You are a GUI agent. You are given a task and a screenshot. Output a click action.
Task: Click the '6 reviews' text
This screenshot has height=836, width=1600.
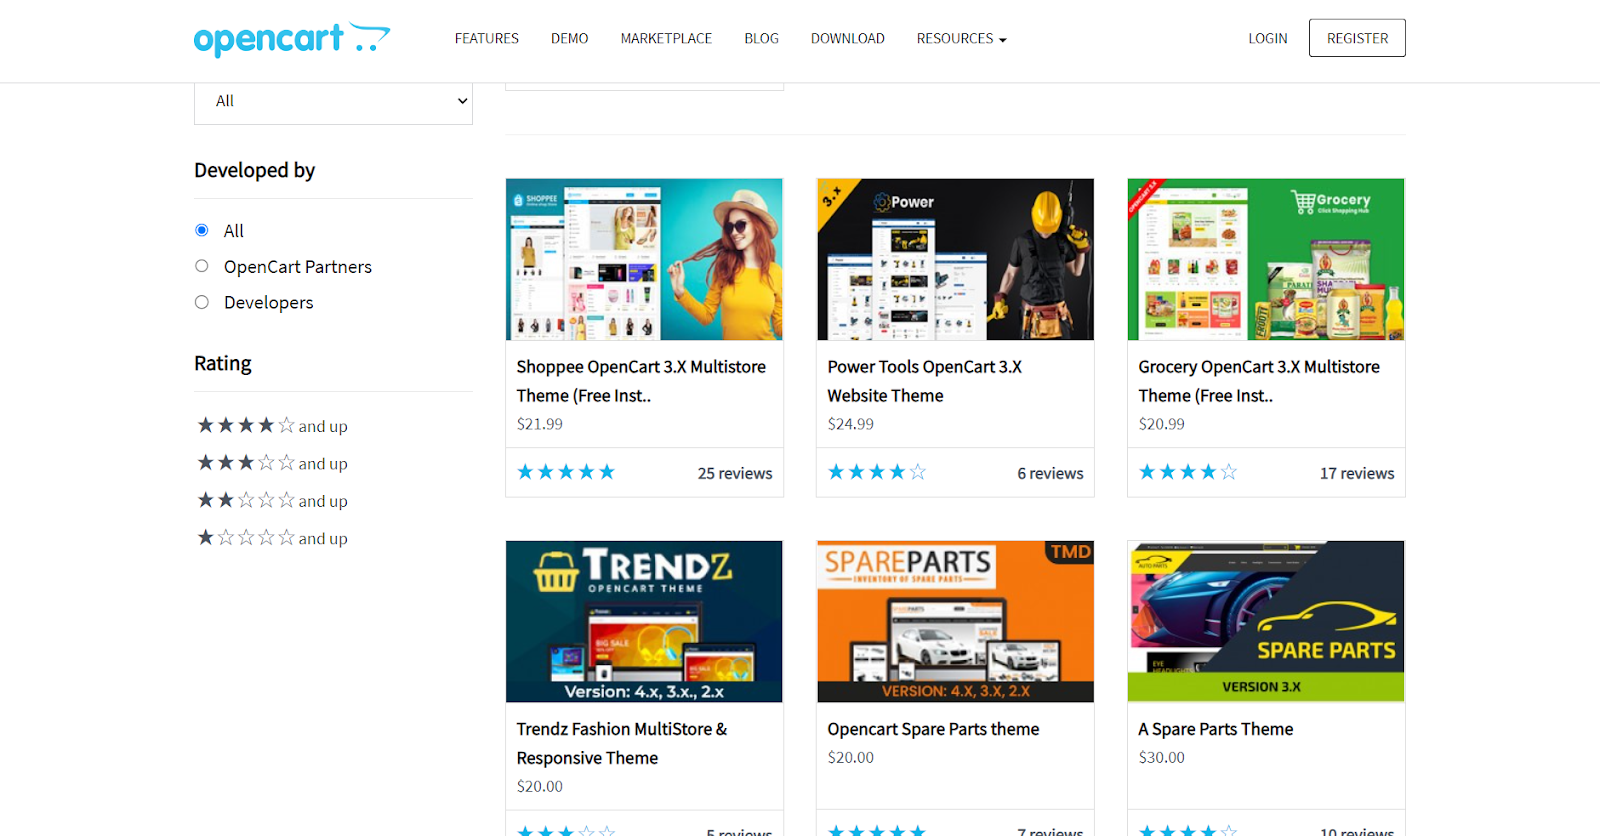pos(1050,473)
